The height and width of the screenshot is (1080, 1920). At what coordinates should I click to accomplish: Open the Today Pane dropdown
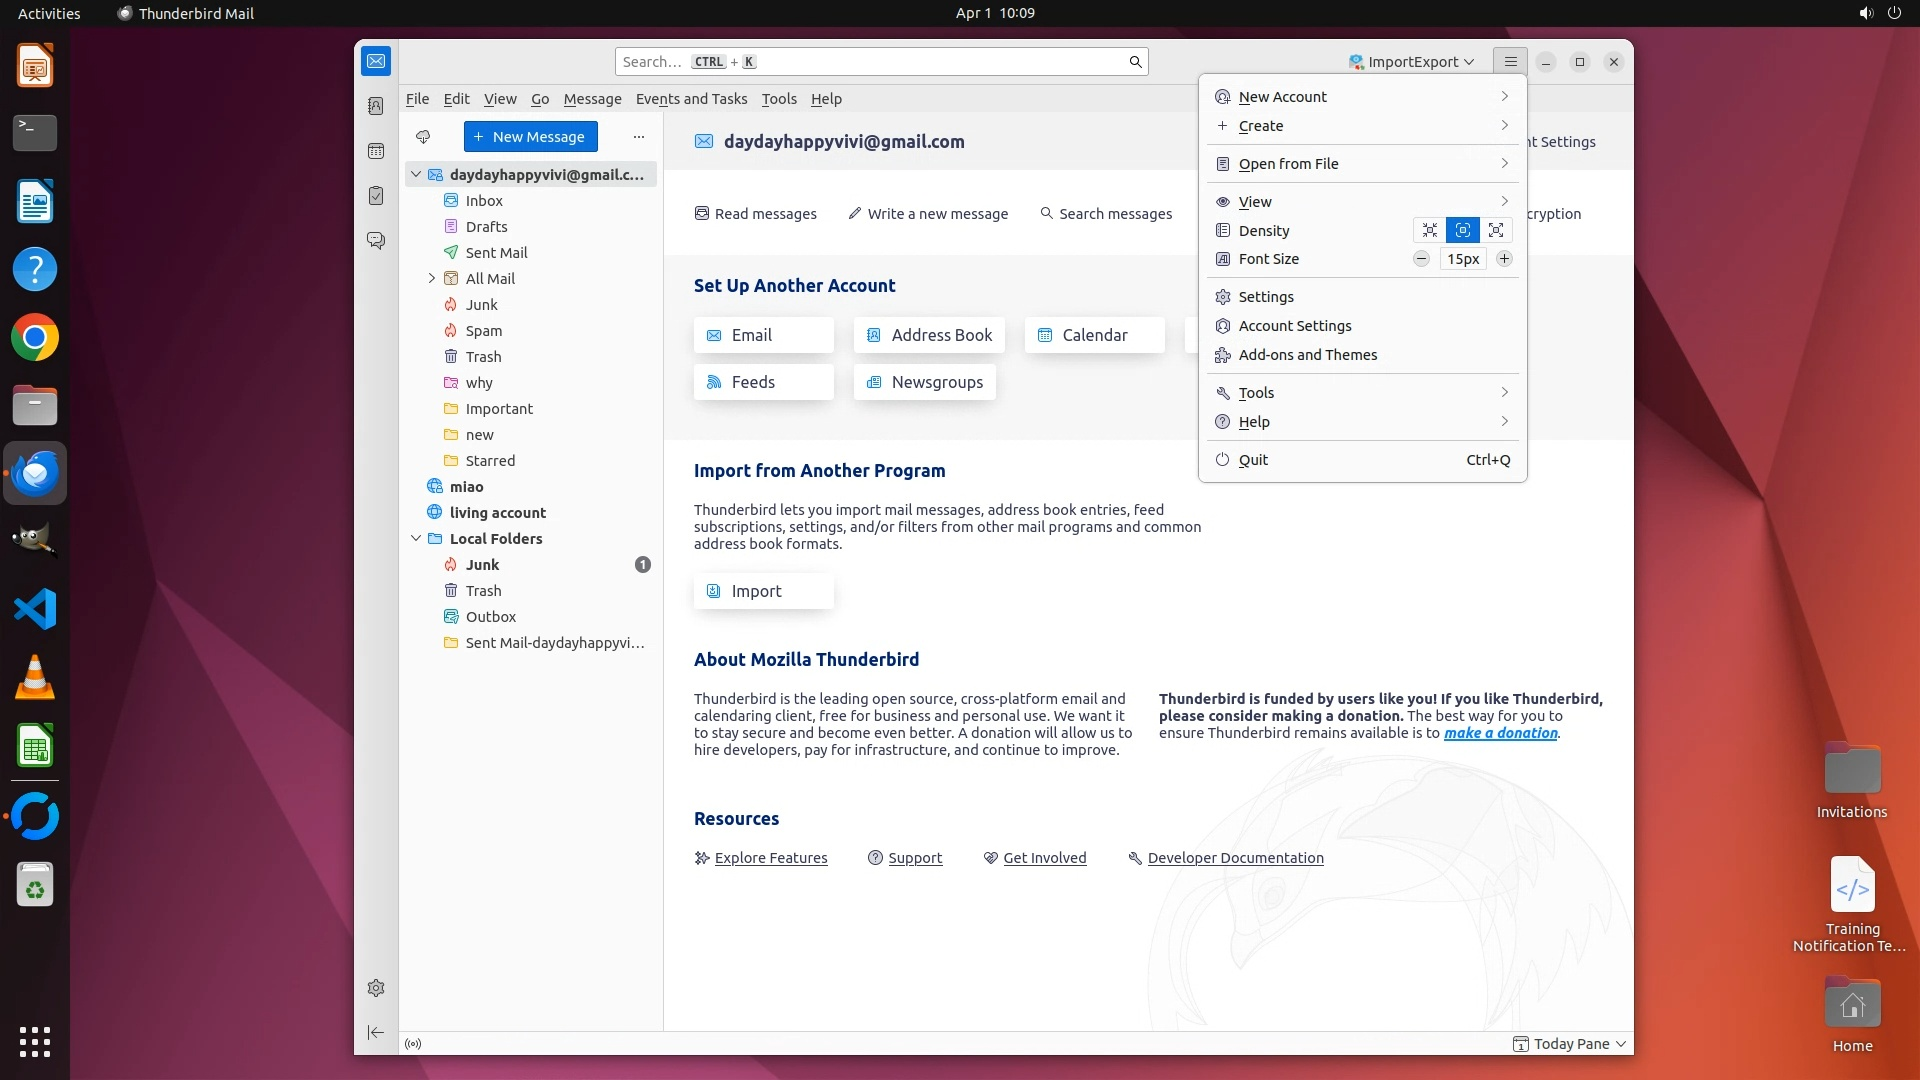(x=1571, y=1043)
